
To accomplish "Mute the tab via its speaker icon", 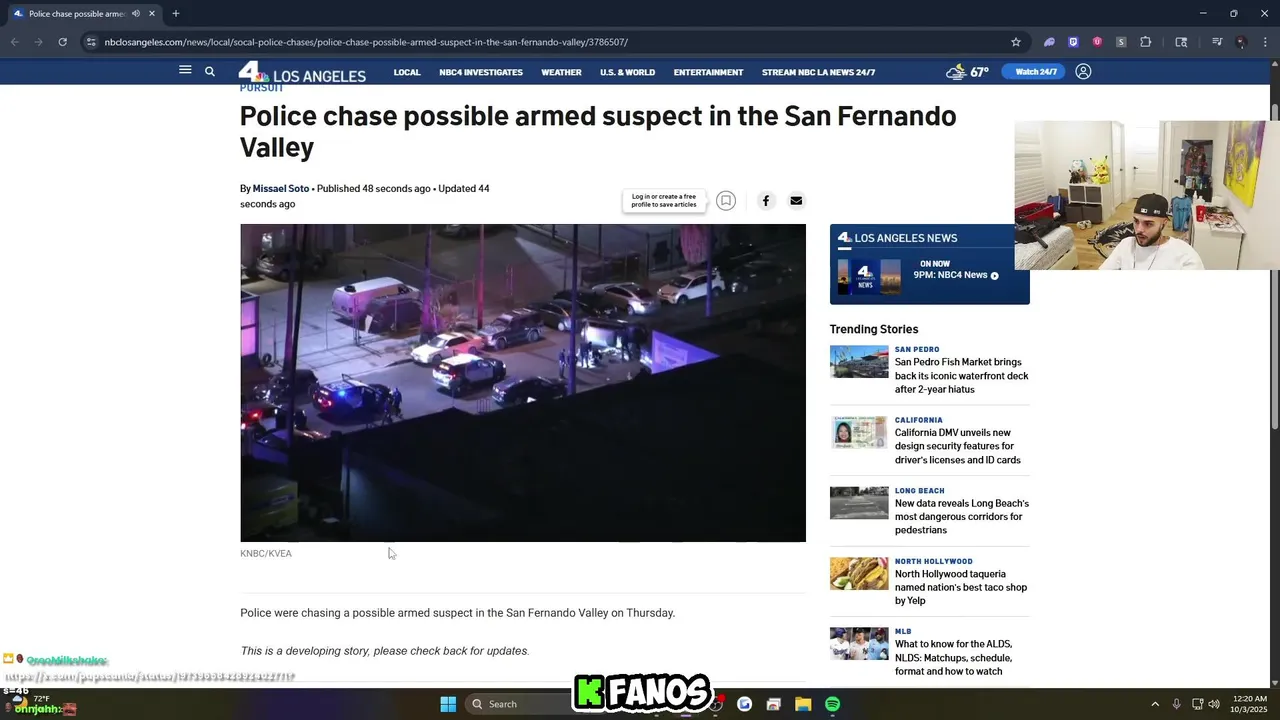I will point(136,14).
